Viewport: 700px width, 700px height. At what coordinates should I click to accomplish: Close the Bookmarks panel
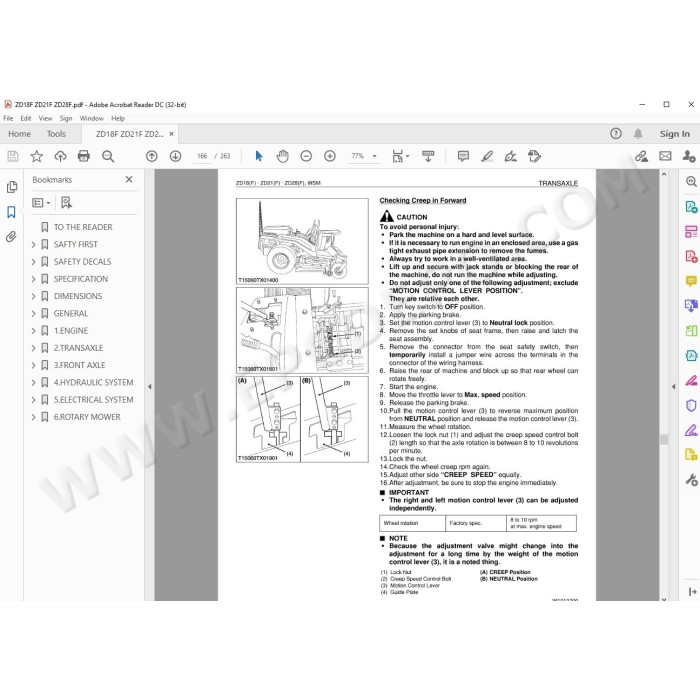click(x=129, y=179)
